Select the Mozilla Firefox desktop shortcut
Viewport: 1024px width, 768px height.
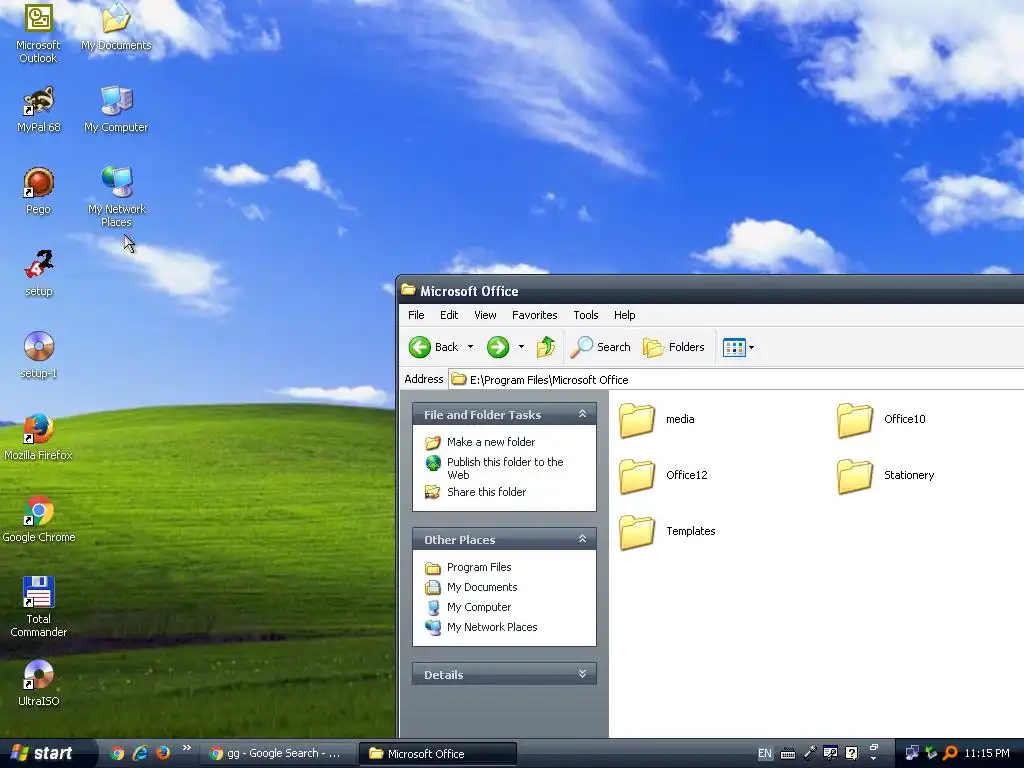38,438
